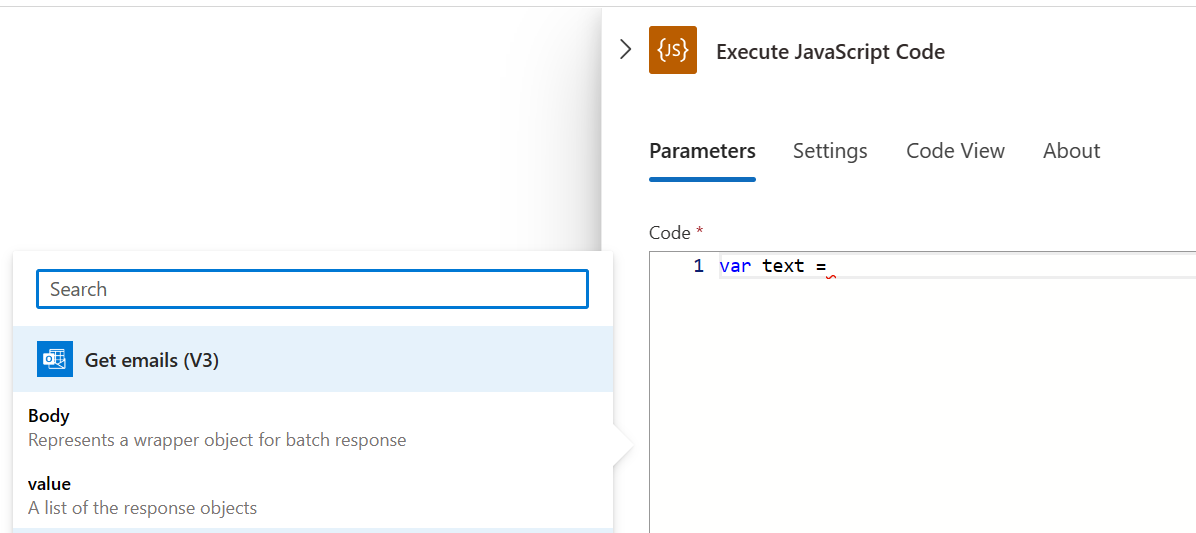
Task: Switch to the Settings tab
Action: (x=830, y=151)
